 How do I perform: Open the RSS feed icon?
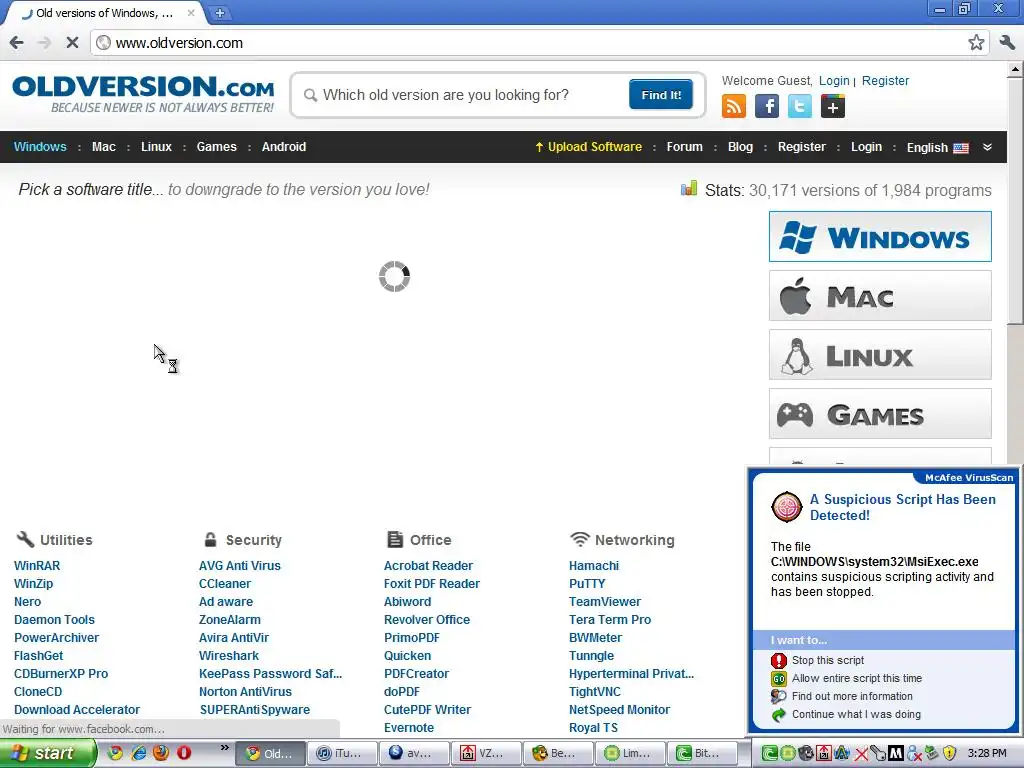click(733, 106)
